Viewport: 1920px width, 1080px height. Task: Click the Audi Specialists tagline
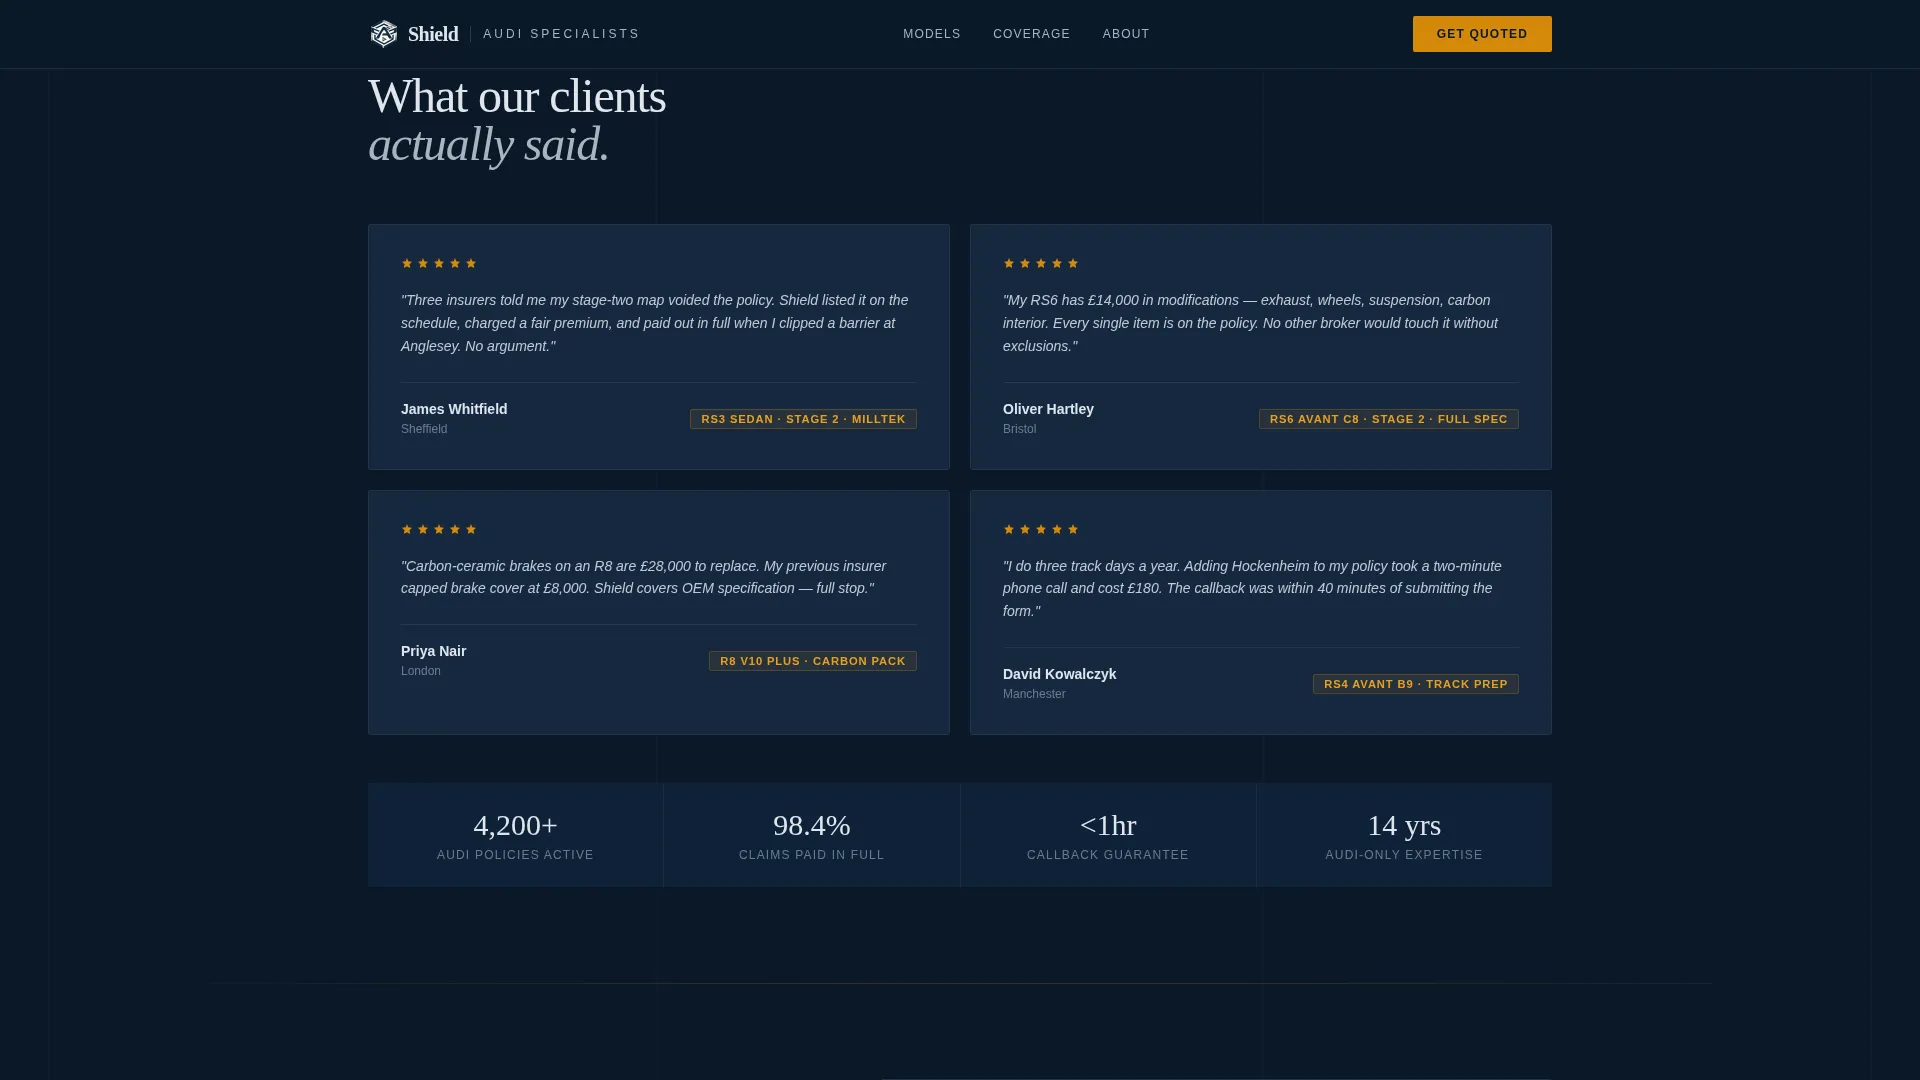coord(561,34)
